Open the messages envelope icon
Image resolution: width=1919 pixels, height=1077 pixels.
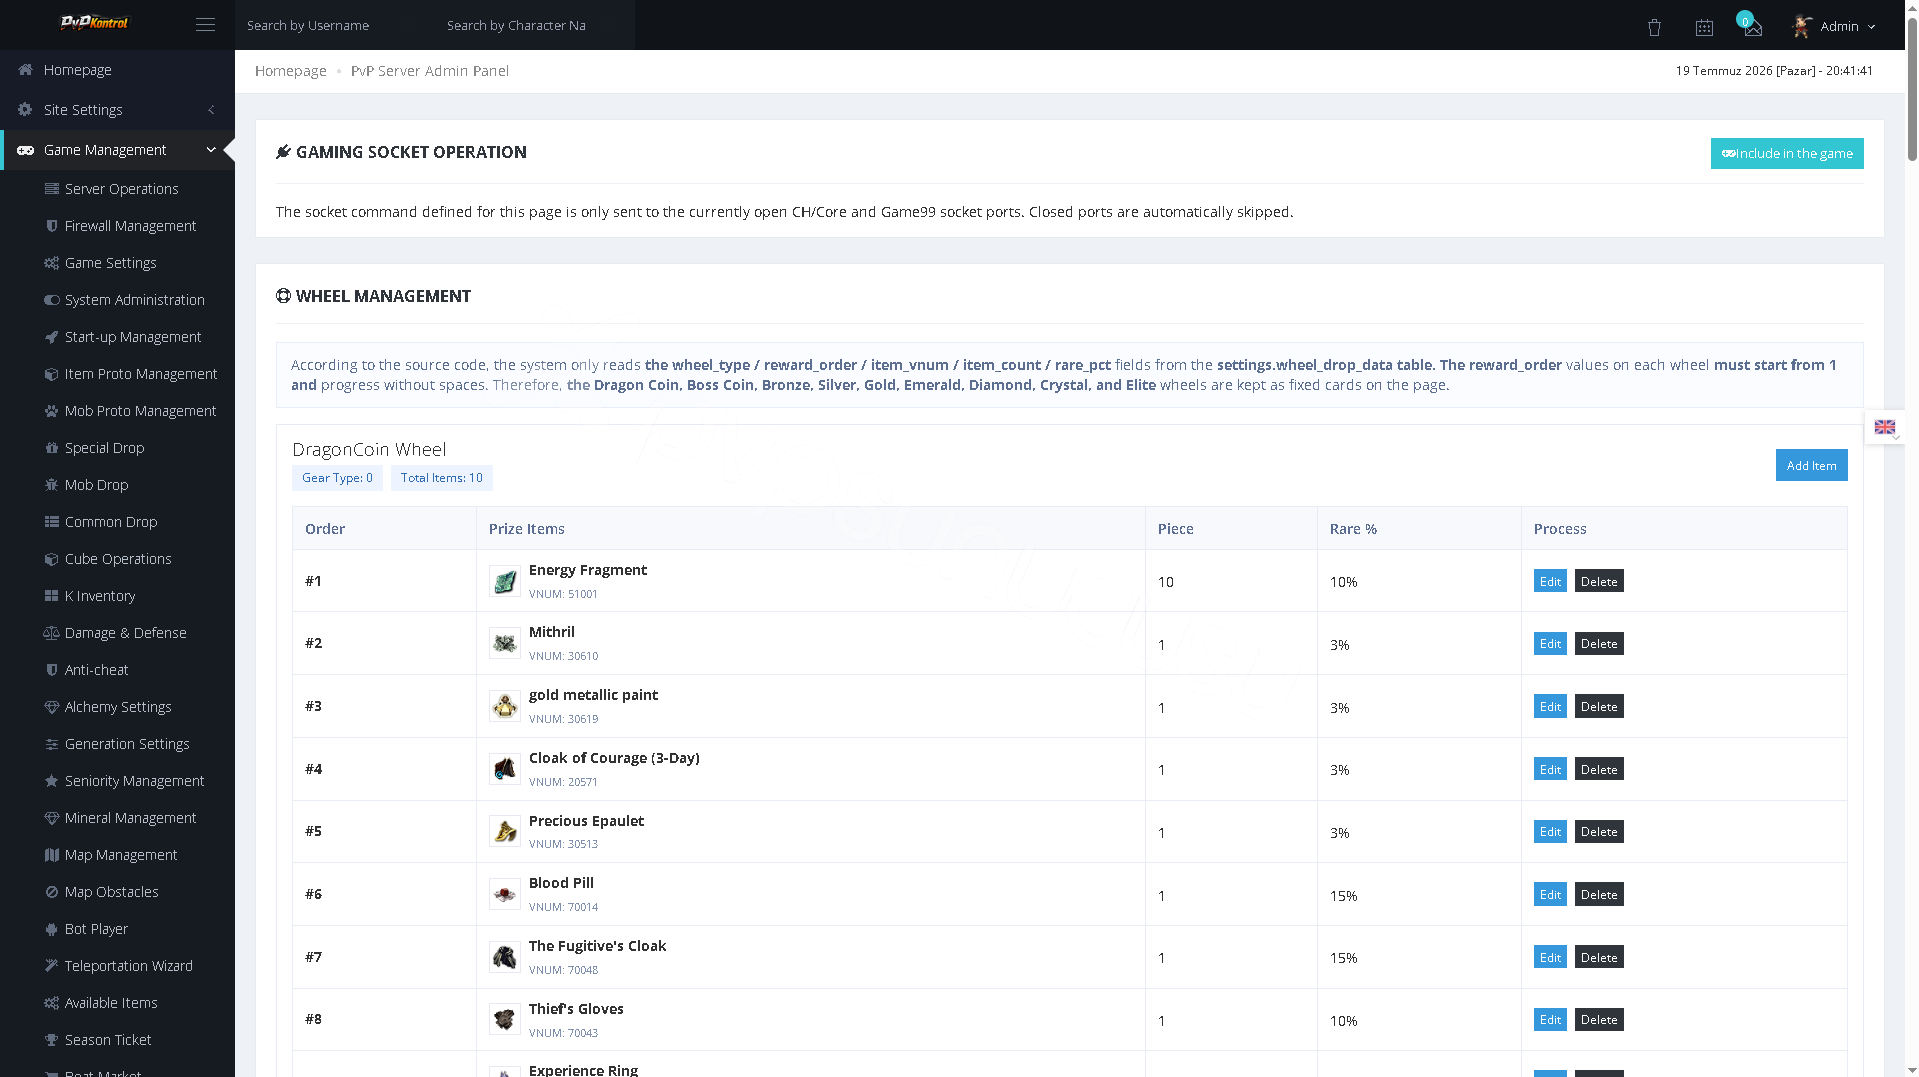pos(1753,27)
